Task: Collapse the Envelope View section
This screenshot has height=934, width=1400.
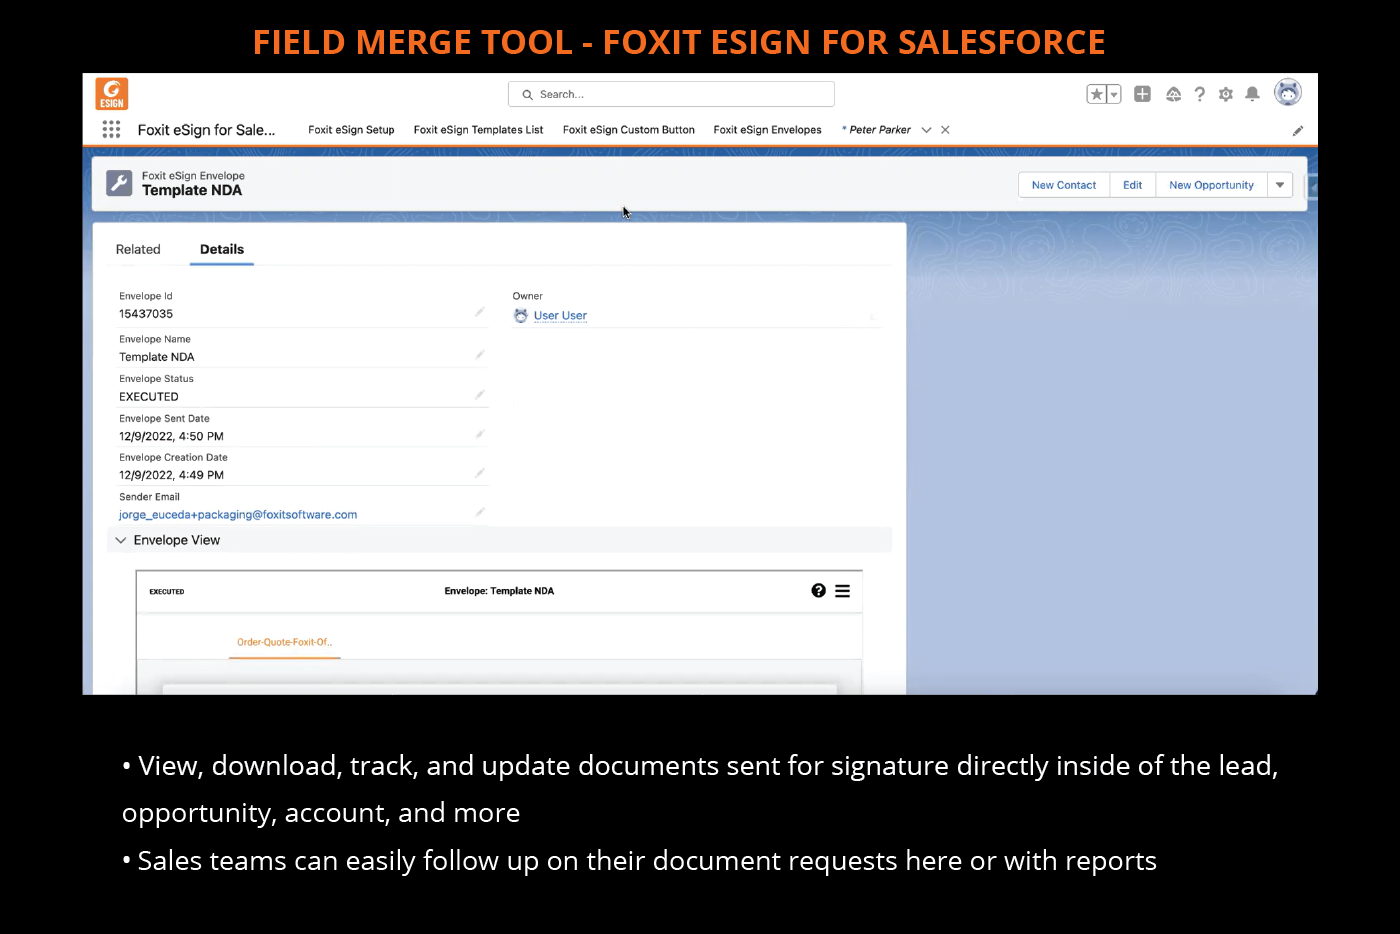Action: 120,539
